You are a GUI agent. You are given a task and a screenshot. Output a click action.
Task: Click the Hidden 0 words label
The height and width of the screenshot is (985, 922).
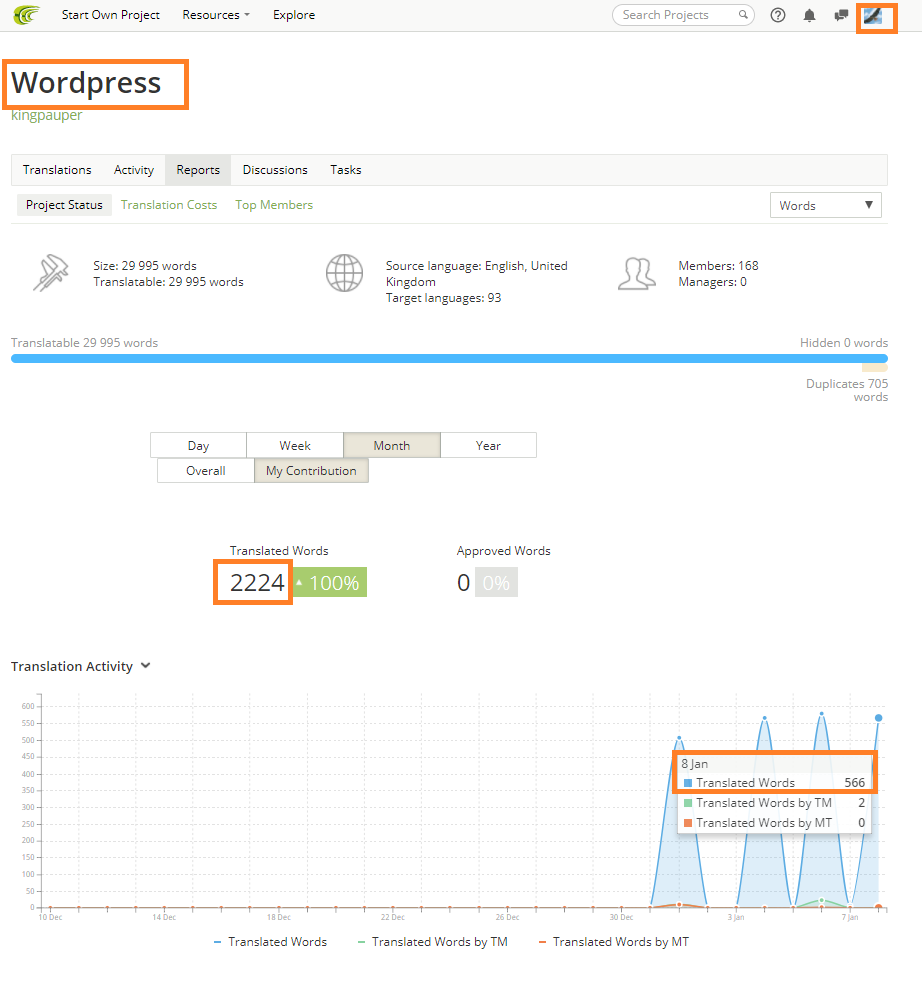click(843, 343)
